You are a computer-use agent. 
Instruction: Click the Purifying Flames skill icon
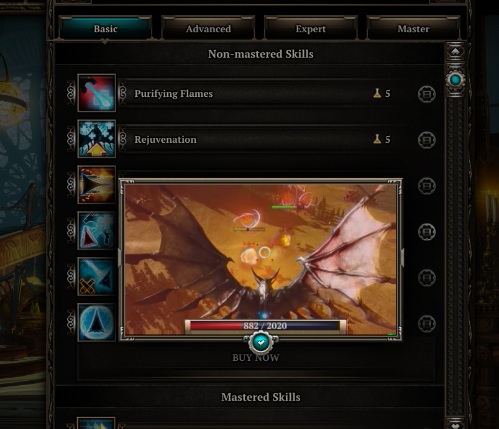pyautogui.click(x=97, y=93)
